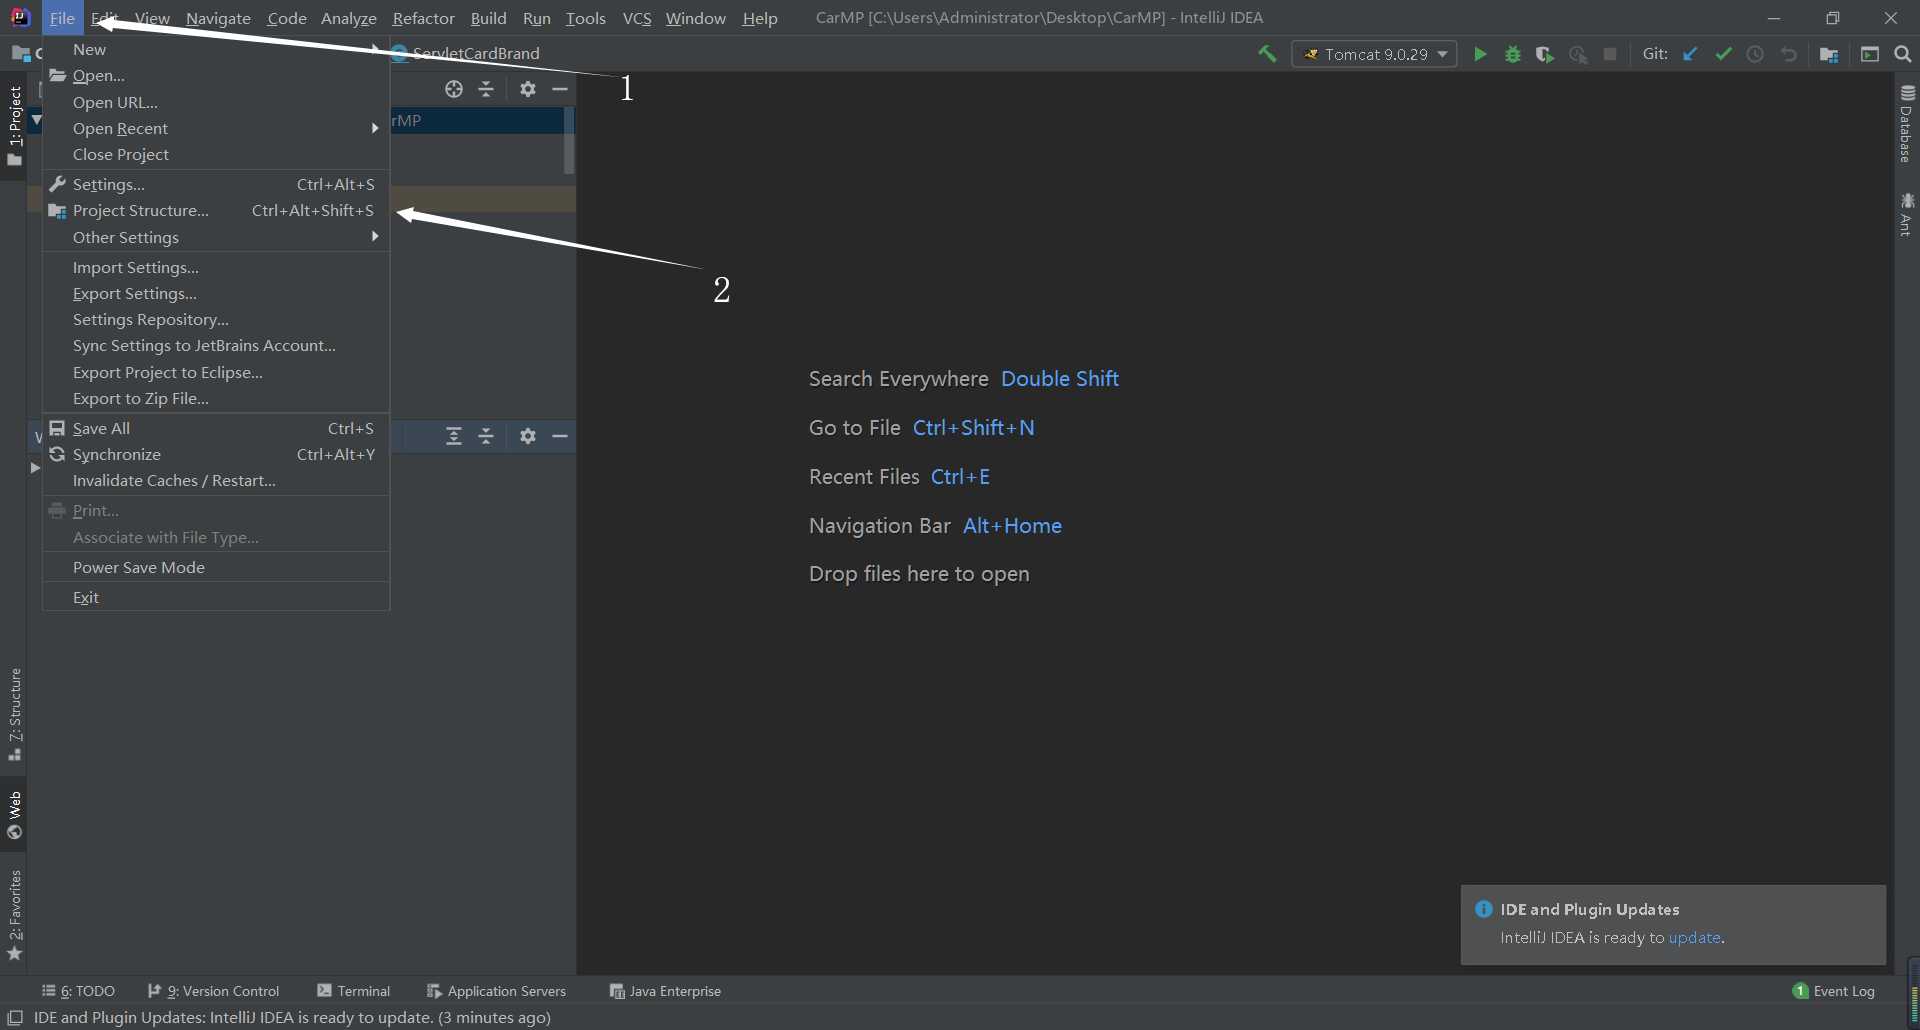
Task: Open the 9: Version Control tab
Action: 214,991
